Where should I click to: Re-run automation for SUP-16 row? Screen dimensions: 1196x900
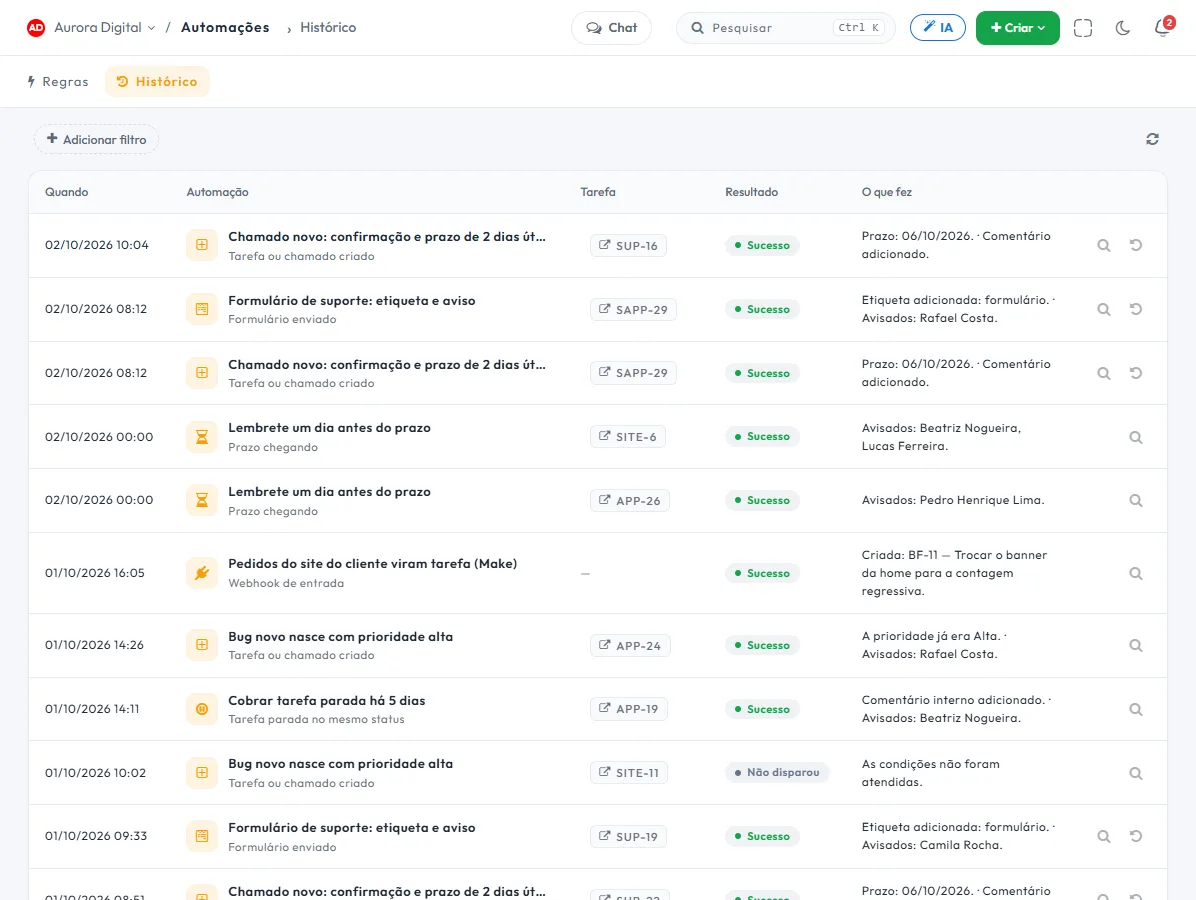pos(1136,246)
